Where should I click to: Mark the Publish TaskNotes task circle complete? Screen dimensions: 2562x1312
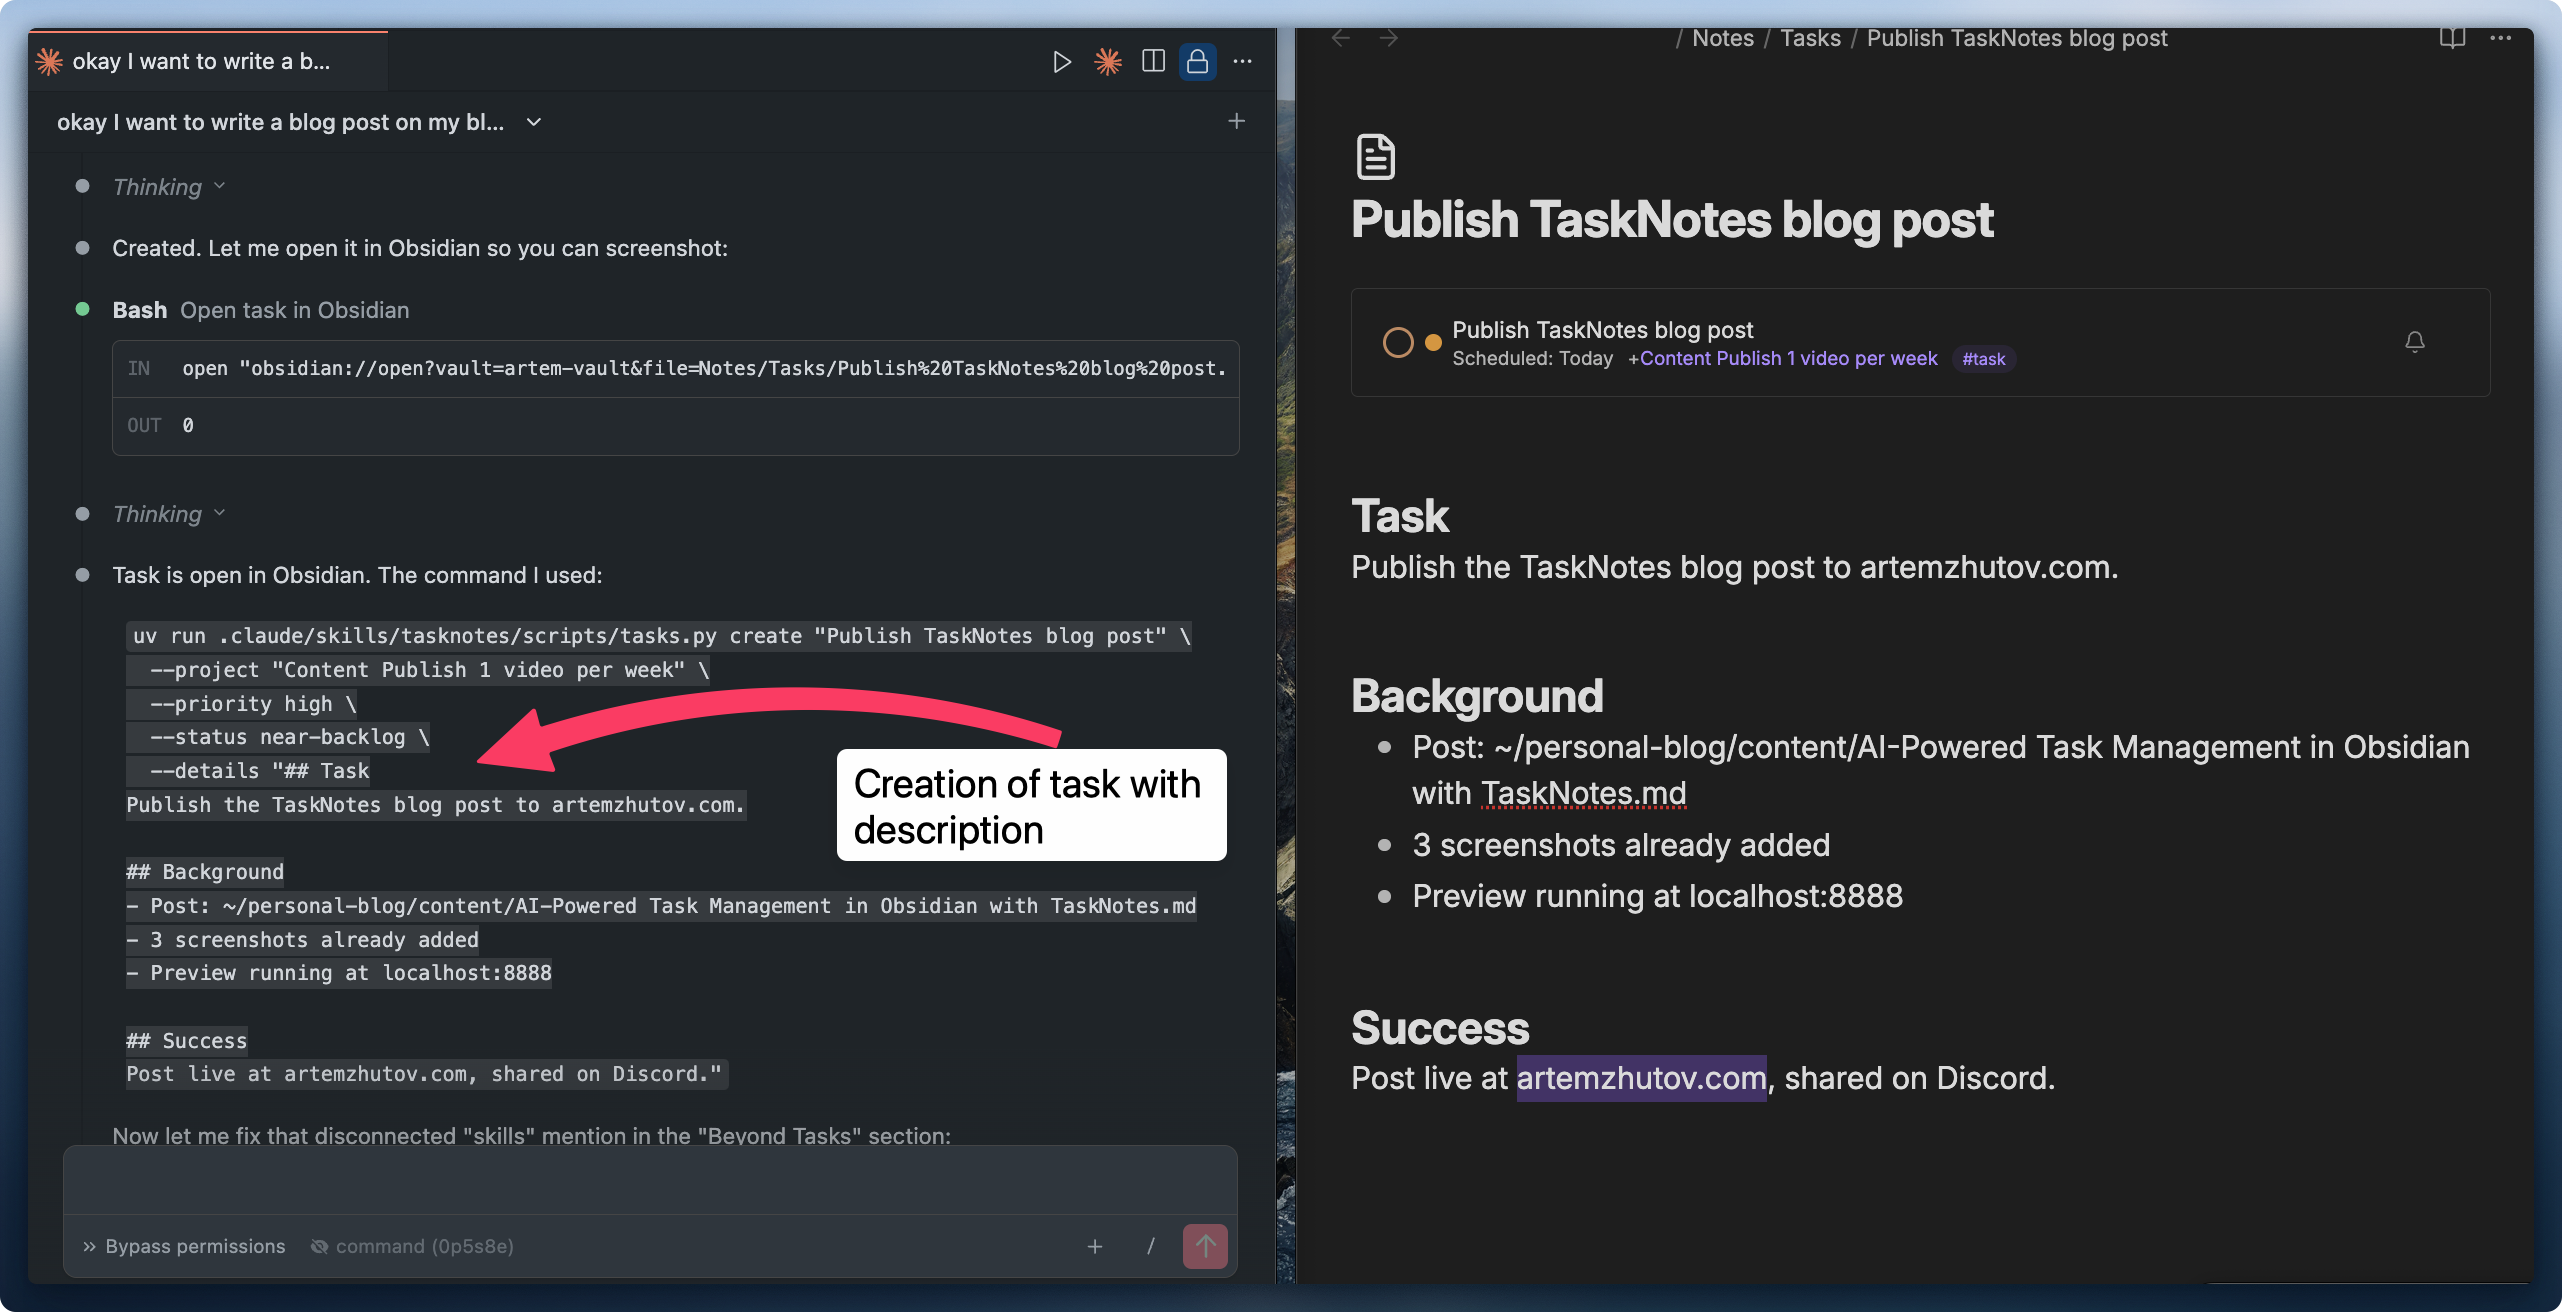pos(1398,342)
